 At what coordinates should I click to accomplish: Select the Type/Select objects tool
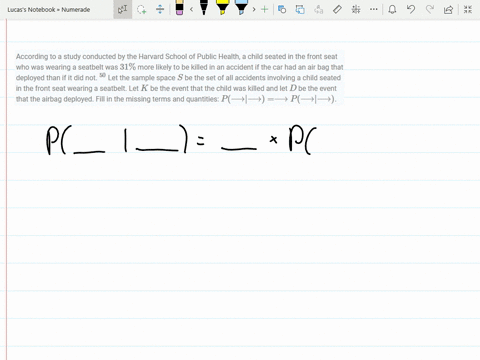tap(122, 9)
